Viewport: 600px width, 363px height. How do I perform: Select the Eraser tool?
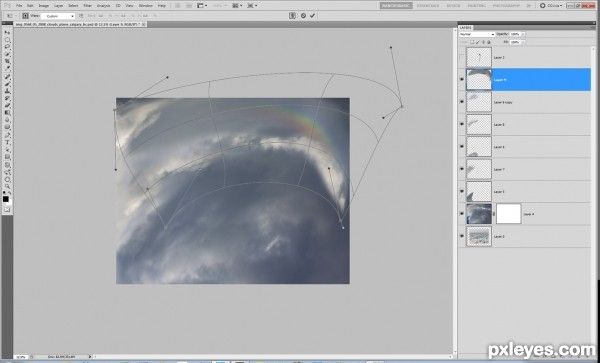click(7, 105)
